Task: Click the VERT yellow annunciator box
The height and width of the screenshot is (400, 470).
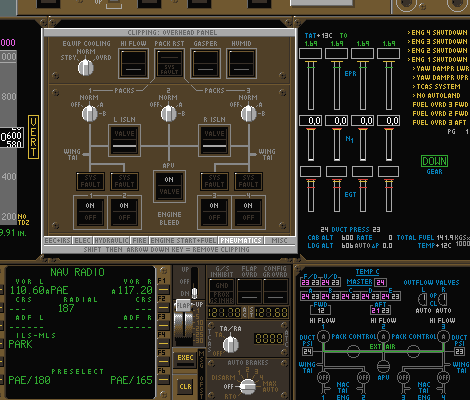Action: click(x=33, y=137)
